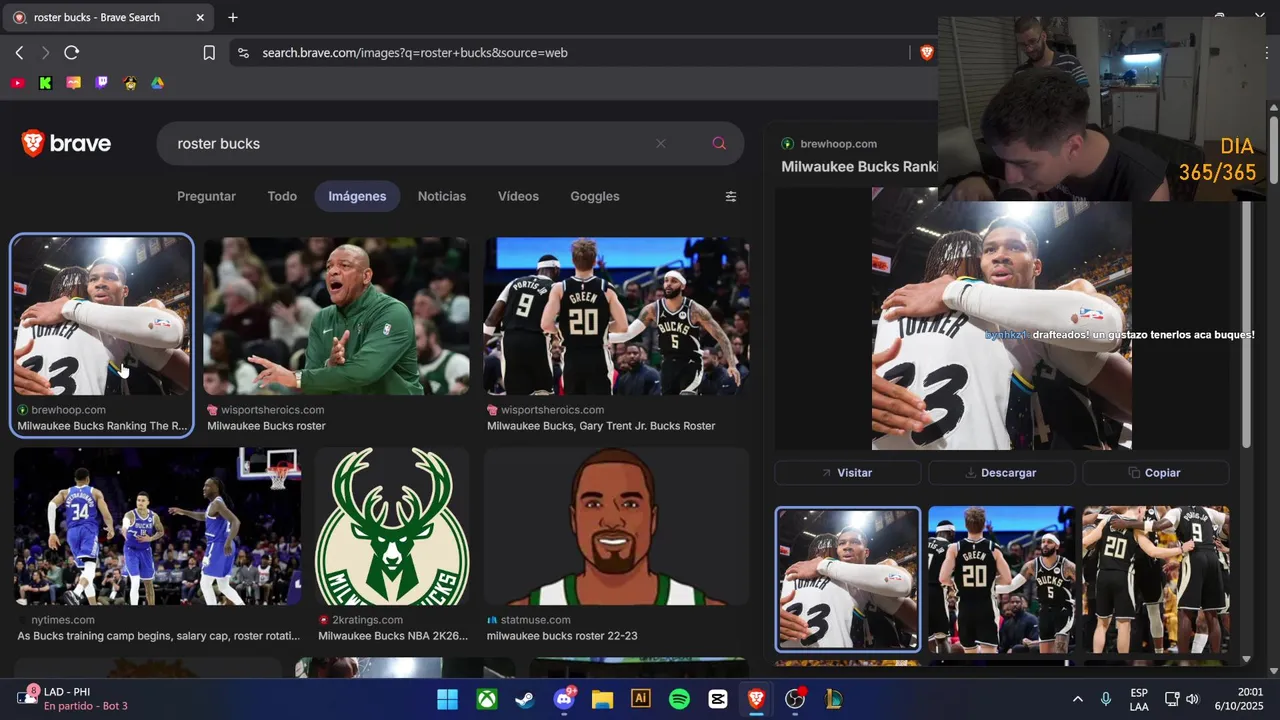Open Adobe Illustrator from the taskbar
The width and height of the screenshot is (1280, 720).
coord(641,699)
